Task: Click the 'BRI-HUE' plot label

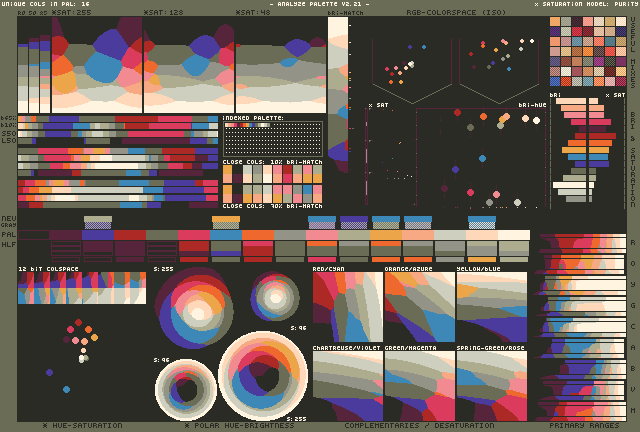Action: 532,105
